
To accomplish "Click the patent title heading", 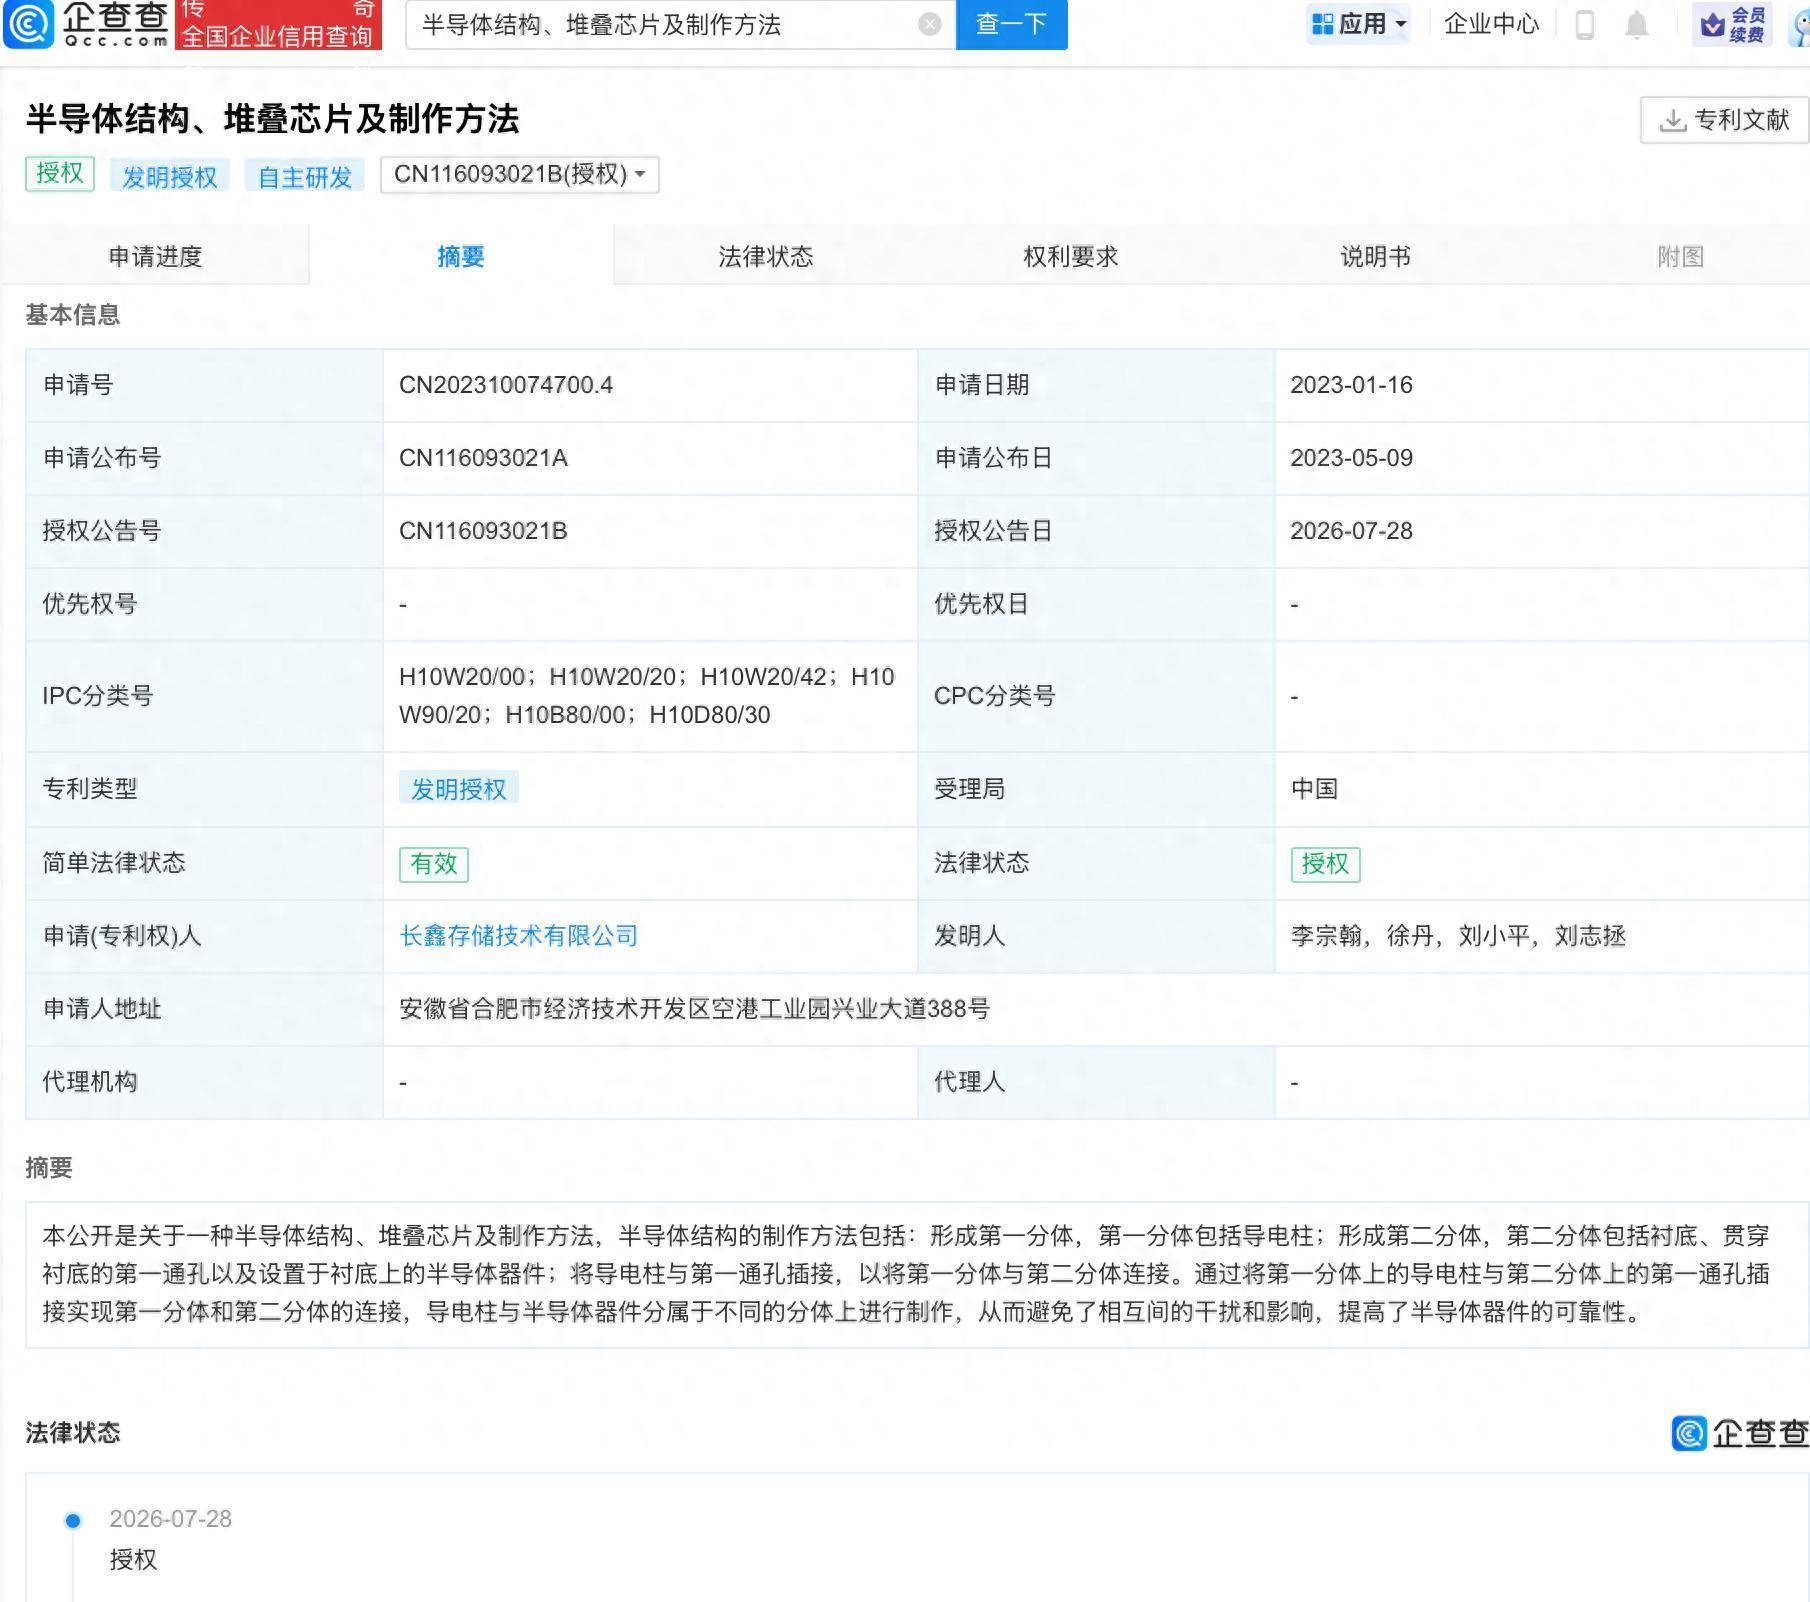I will [272, 119].
